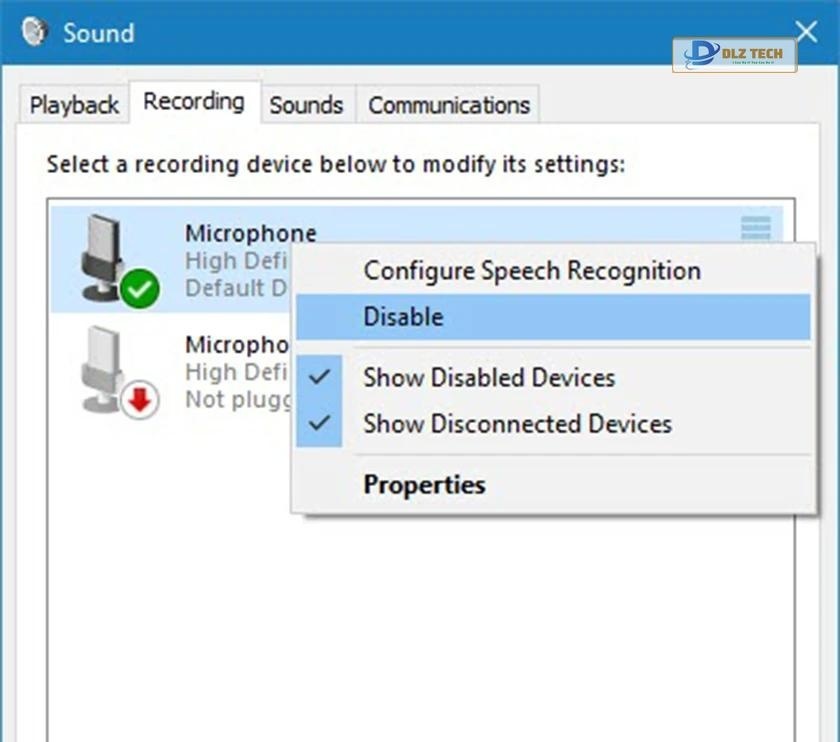Click the Sound speaker icon in title bar
Viewport: 840px width, 742px height.
(x=36, y=32)
